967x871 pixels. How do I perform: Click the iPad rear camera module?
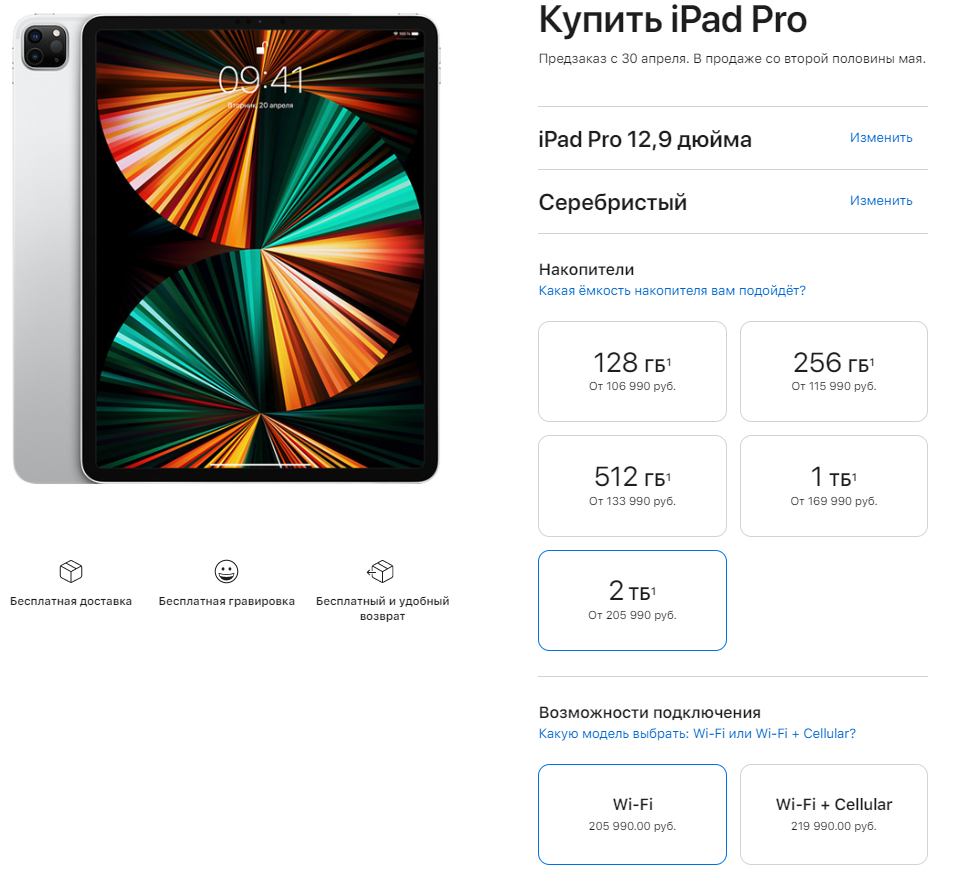(45, 47)
